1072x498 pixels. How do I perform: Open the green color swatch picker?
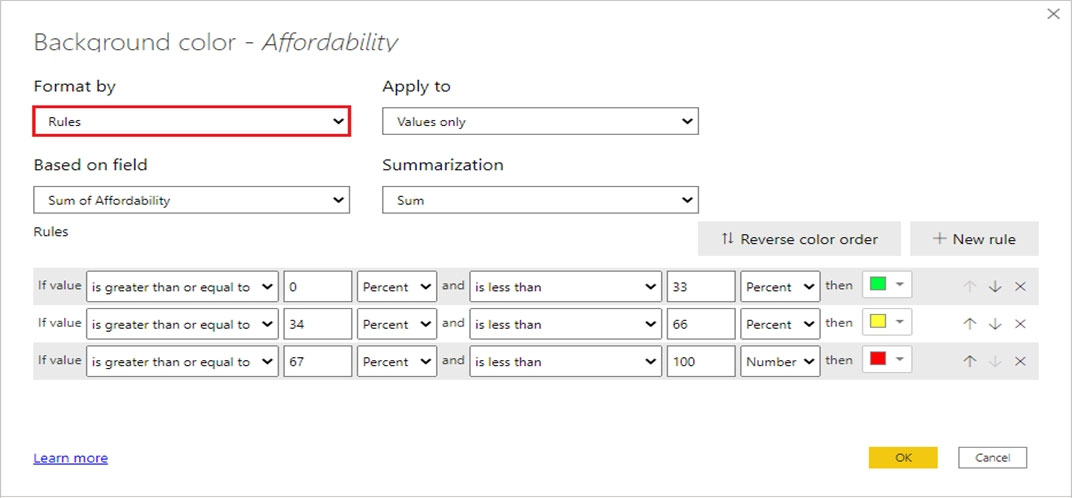[887, 285]
